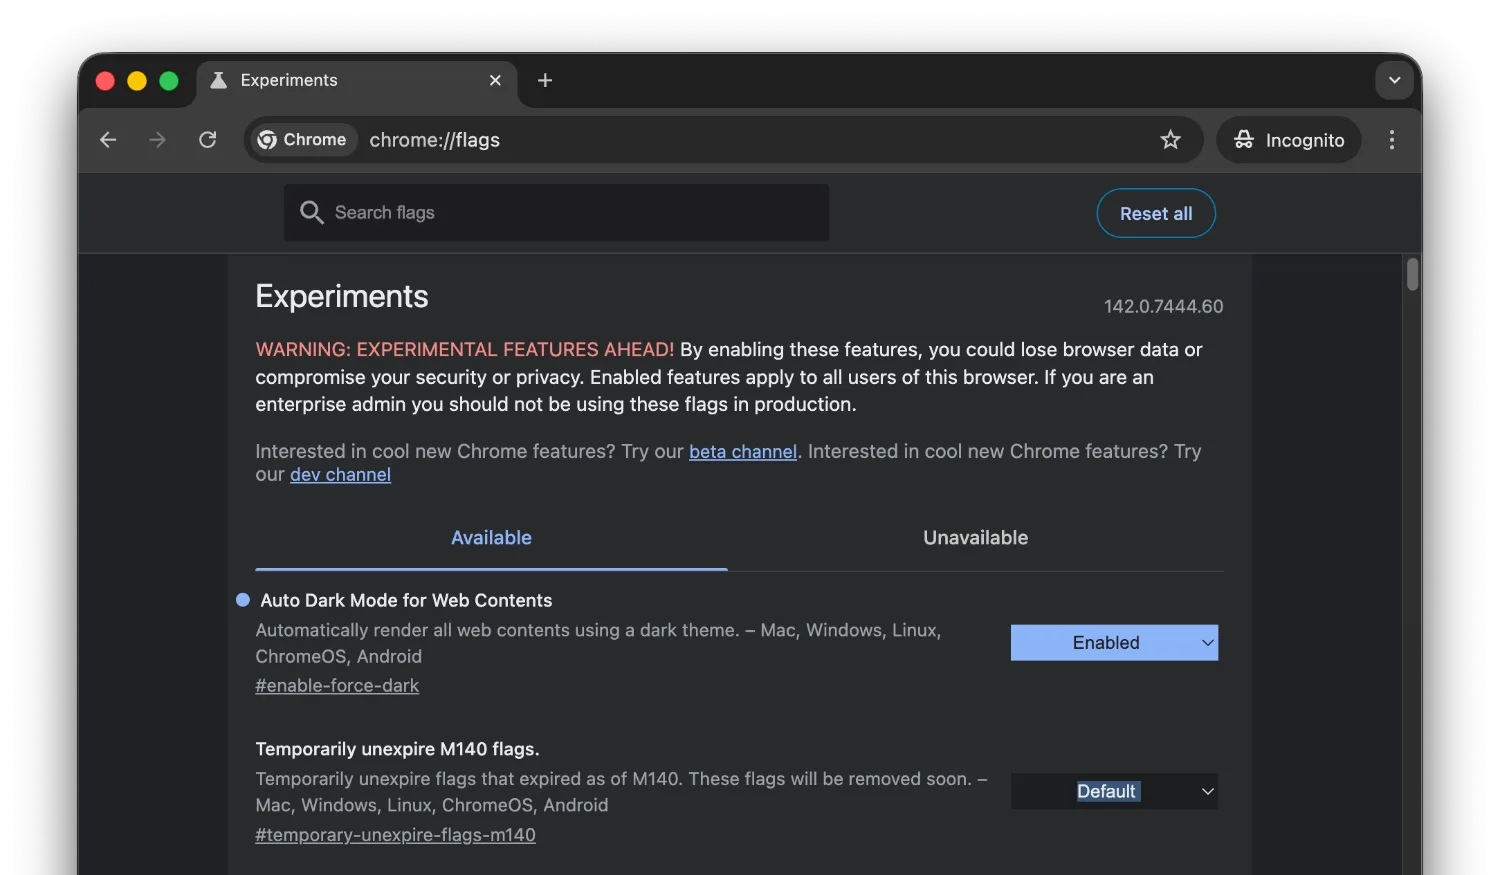Click the back navigation arrow

pyautogui.click(x=107, y=140)
